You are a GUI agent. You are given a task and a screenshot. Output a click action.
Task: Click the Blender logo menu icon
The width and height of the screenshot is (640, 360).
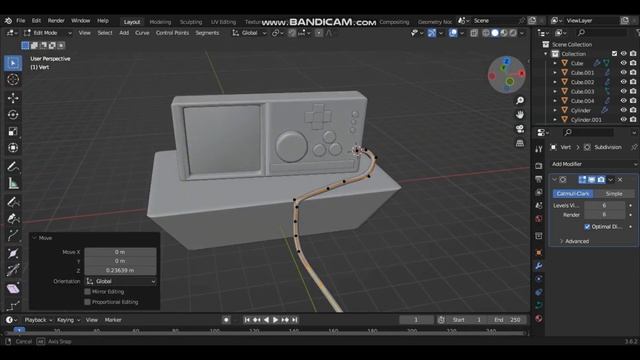coord(8,20)
